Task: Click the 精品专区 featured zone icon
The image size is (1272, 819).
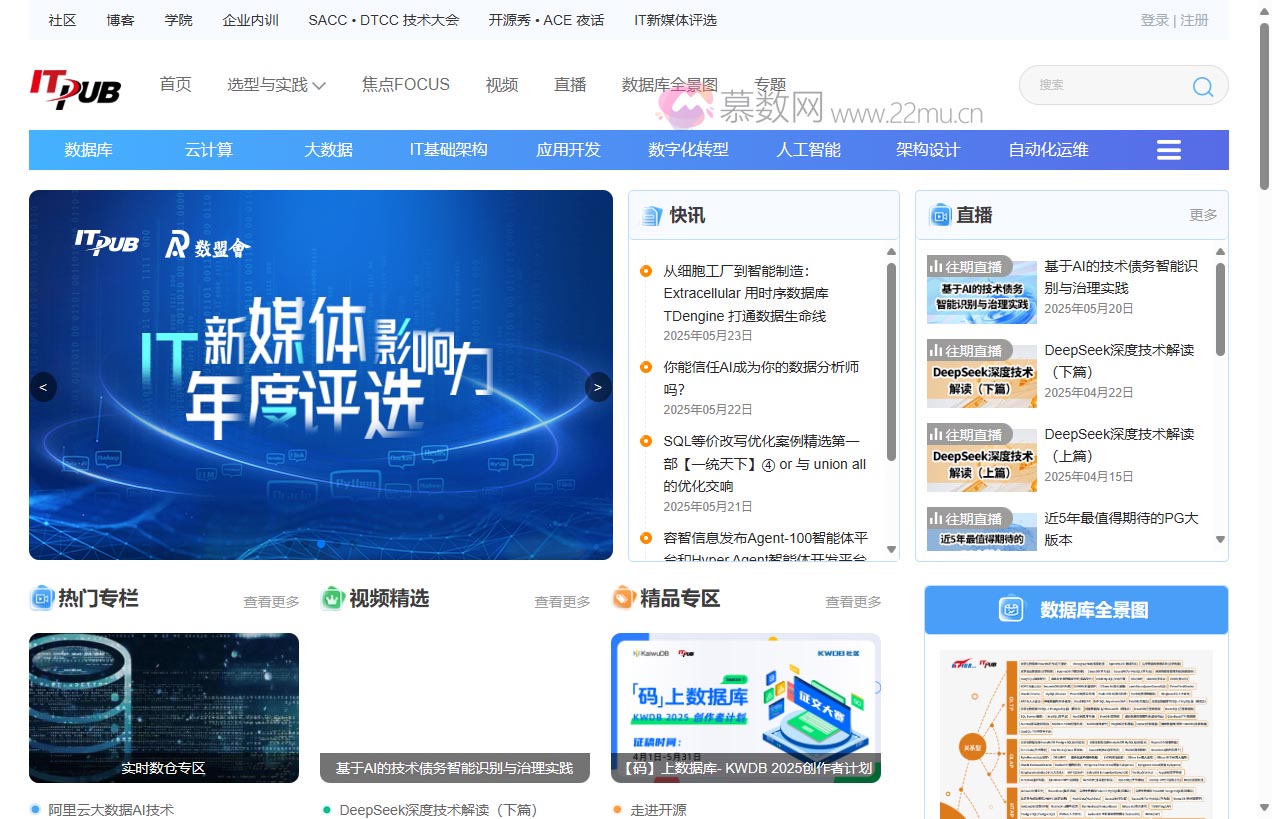Action: (624, 597)
